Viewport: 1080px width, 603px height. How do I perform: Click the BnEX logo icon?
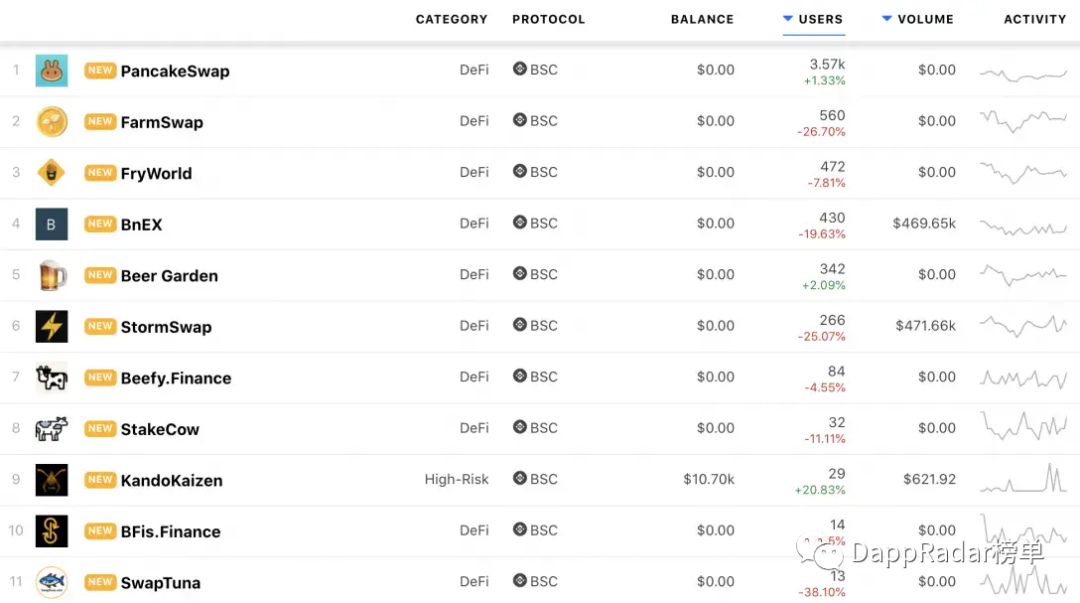tap(52, 224)
